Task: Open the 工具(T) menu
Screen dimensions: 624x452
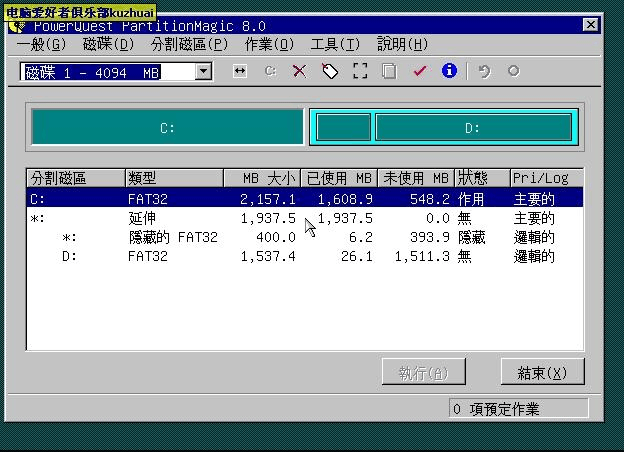Action: (x=335, y=44)
